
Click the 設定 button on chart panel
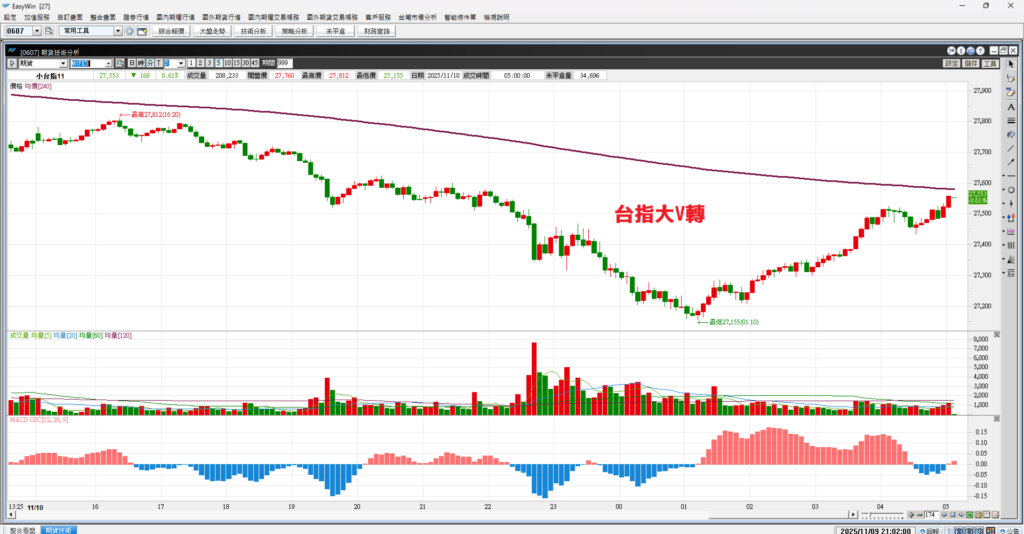point(951,63)
